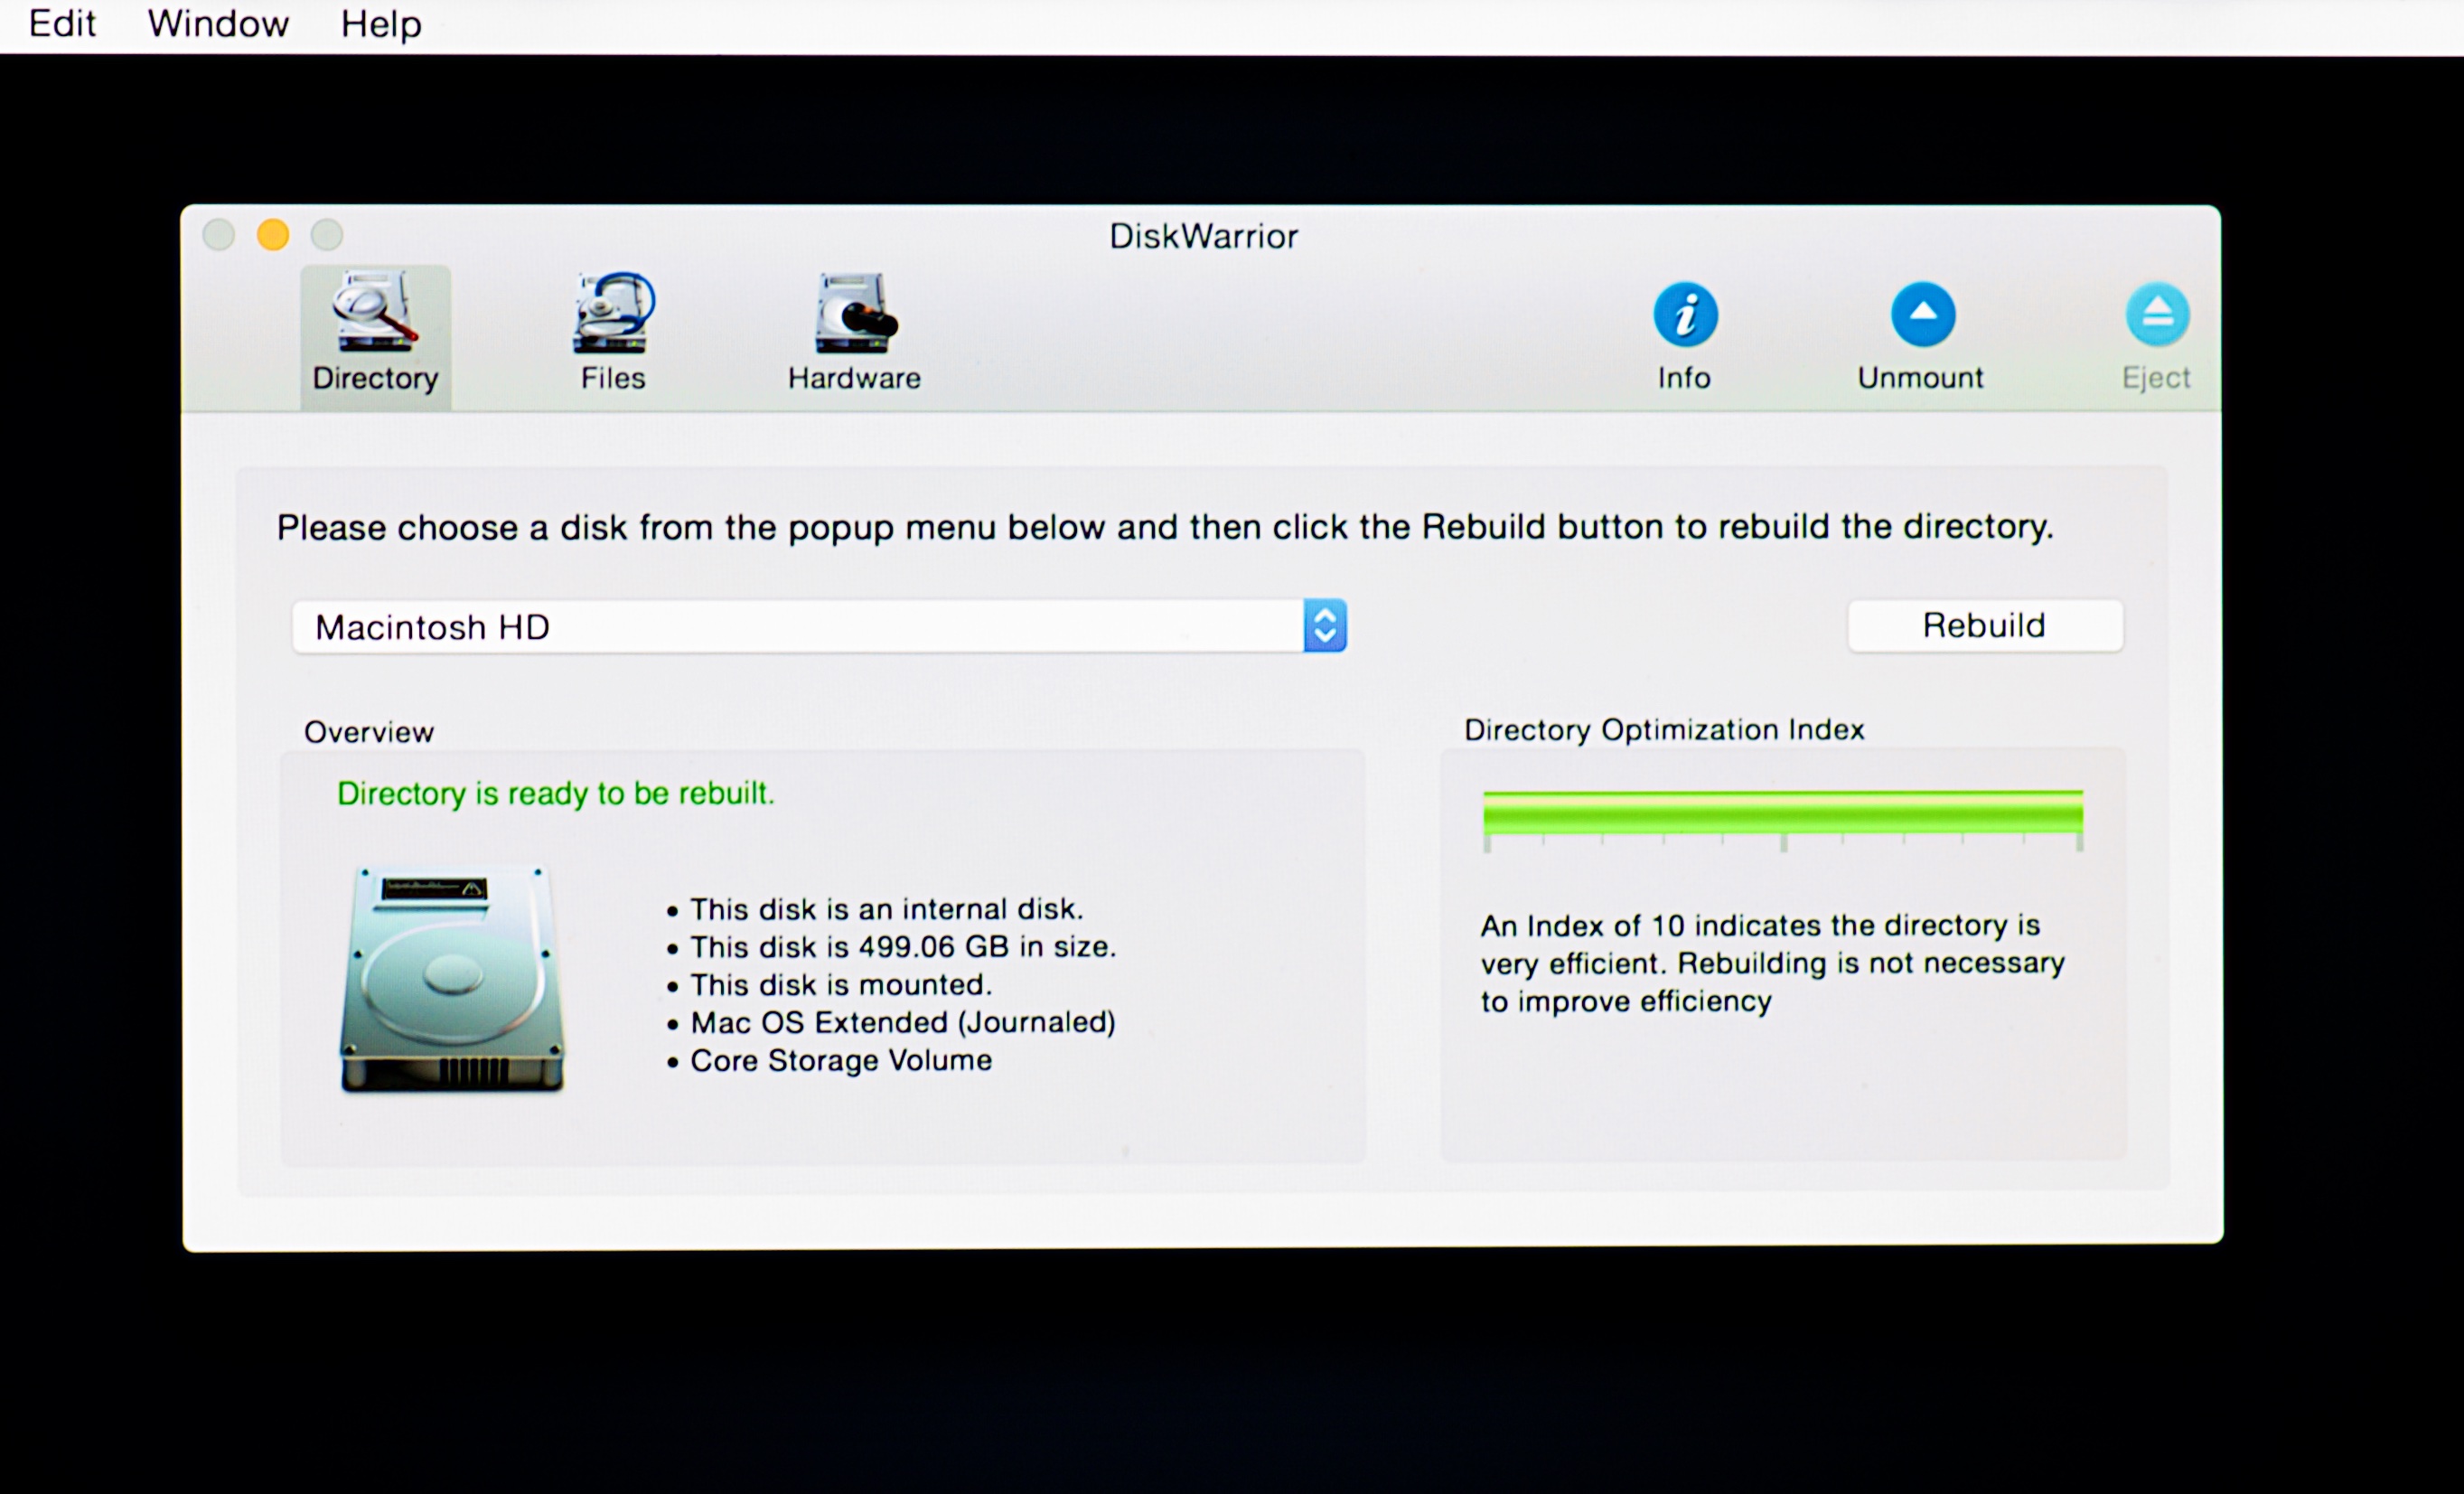Click the Rebuild button
2464x1494 pixels.
coord(1985,625)
